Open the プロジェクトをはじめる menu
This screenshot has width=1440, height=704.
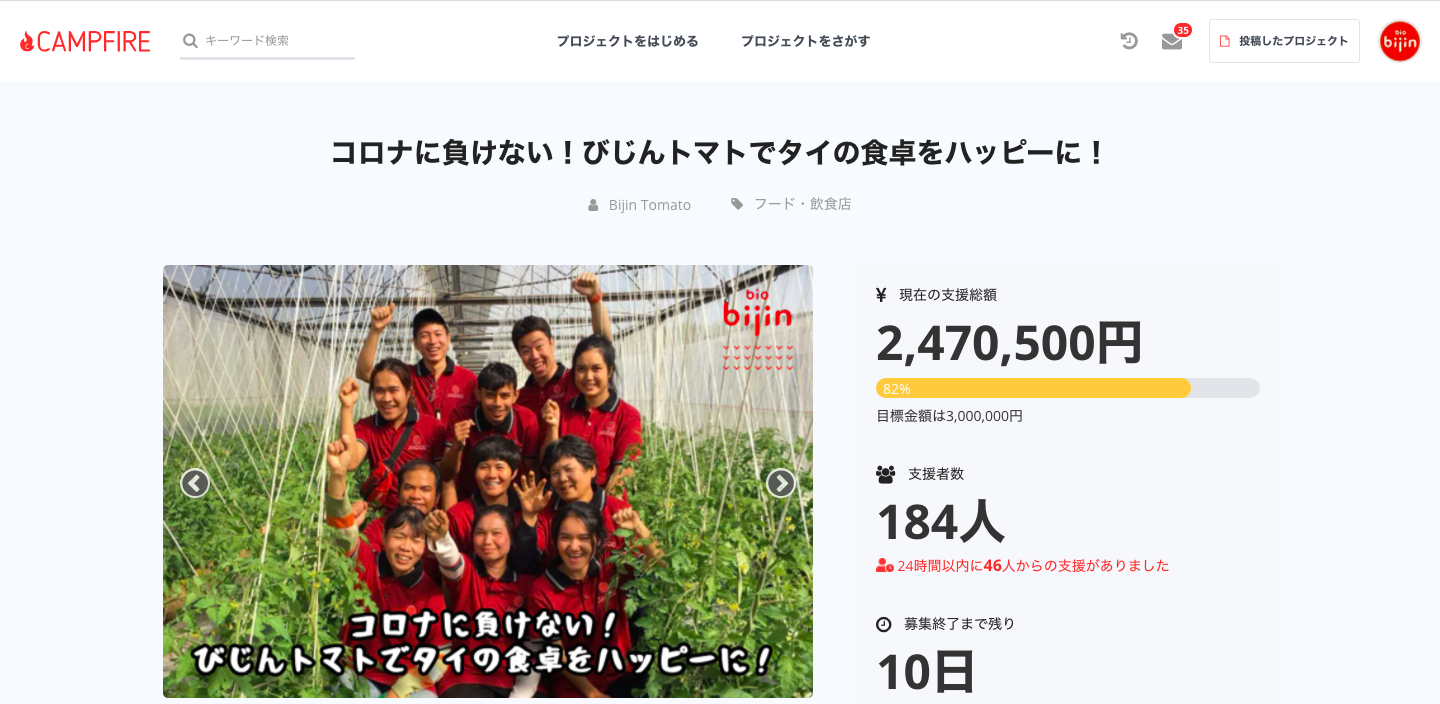(x=627, y=41)
